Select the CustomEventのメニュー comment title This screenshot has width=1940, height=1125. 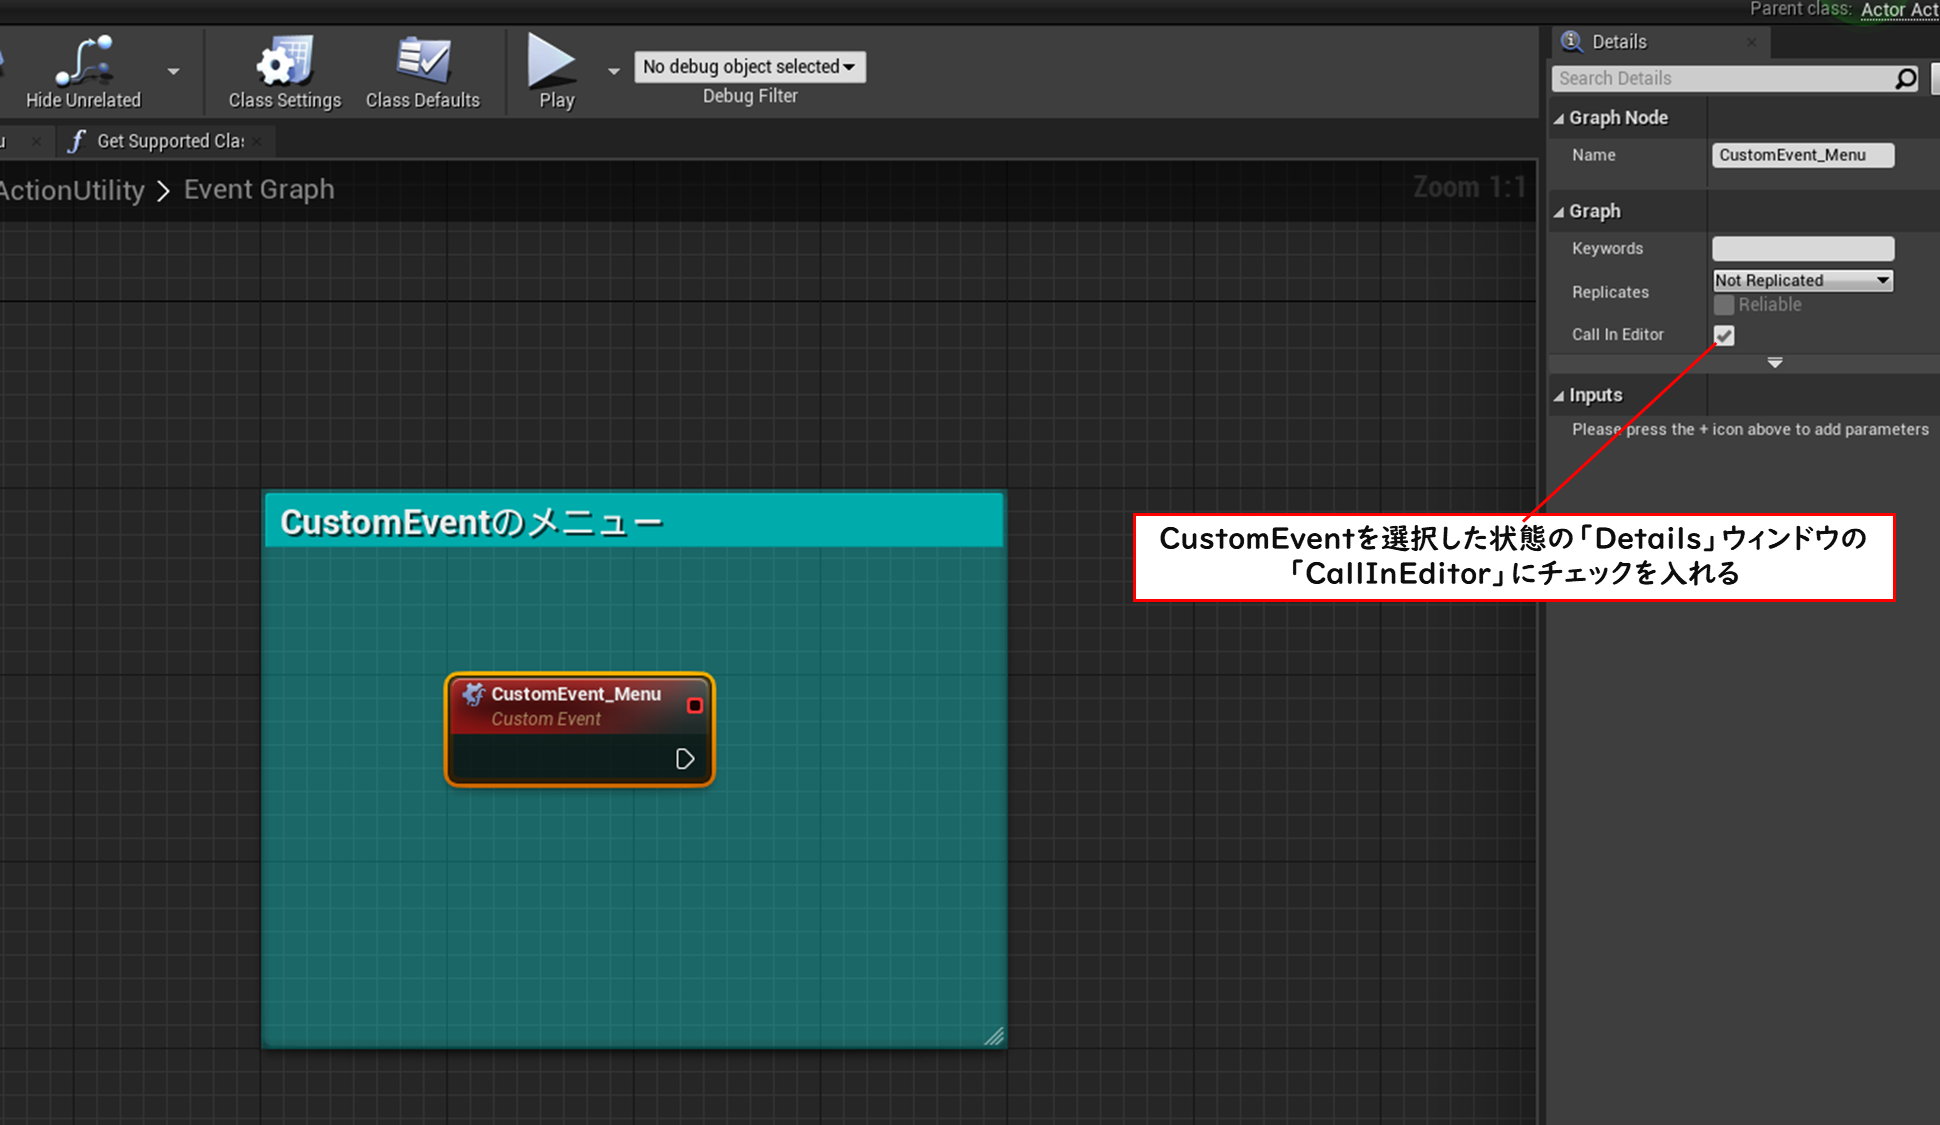pos(470,522)
